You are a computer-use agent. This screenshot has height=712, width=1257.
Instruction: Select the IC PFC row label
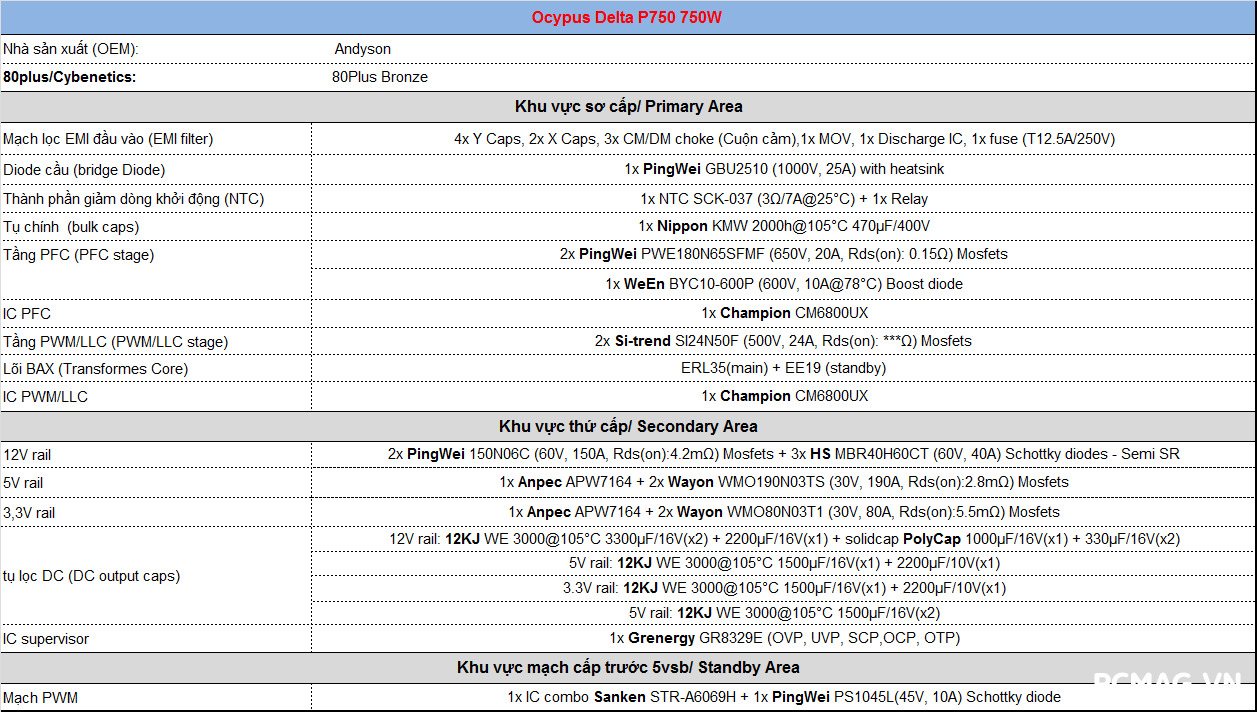click(27, 314)
